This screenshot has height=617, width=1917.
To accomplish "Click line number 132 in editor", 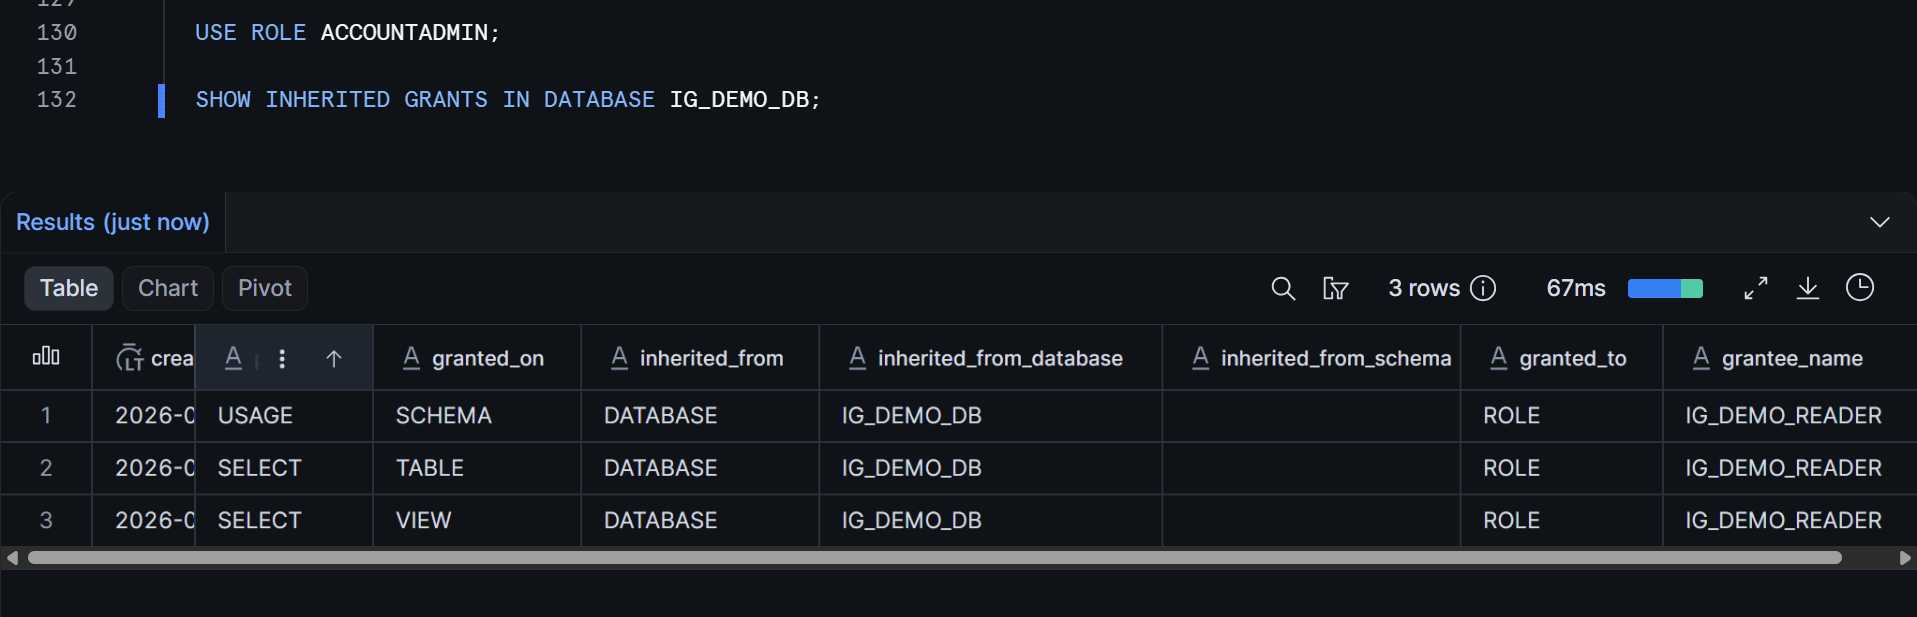I will [57, 100].
